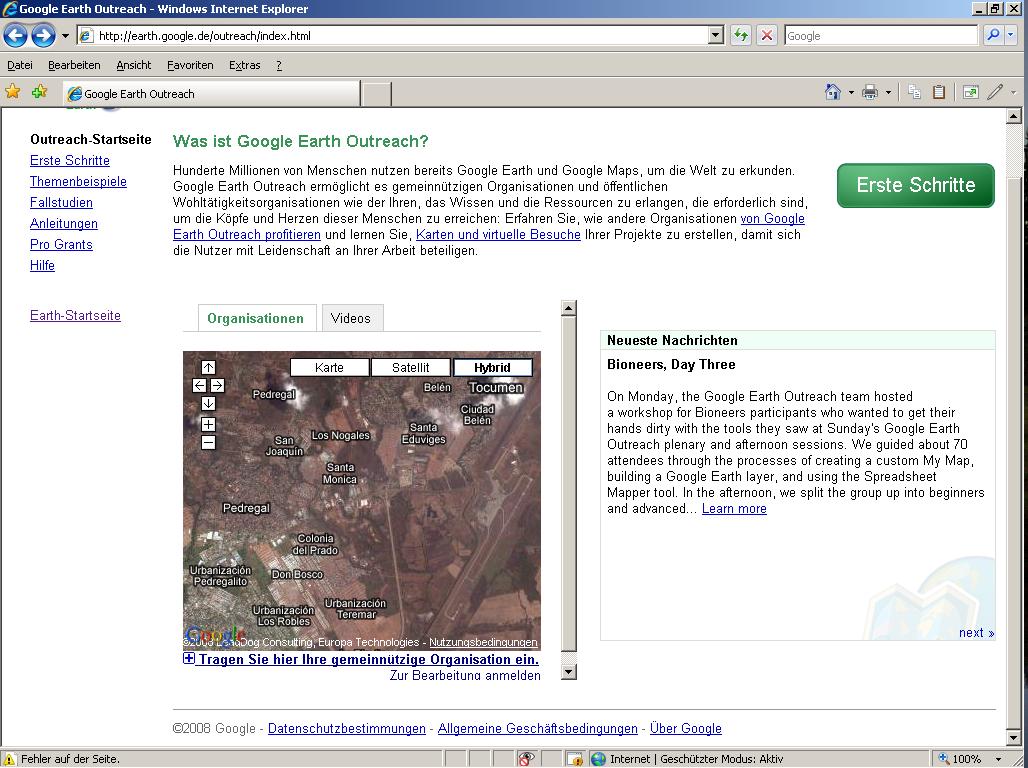Click the Add to Favorites star-plus icon
The width and height of the screenshot is (1028, 768).
[39, 92]
